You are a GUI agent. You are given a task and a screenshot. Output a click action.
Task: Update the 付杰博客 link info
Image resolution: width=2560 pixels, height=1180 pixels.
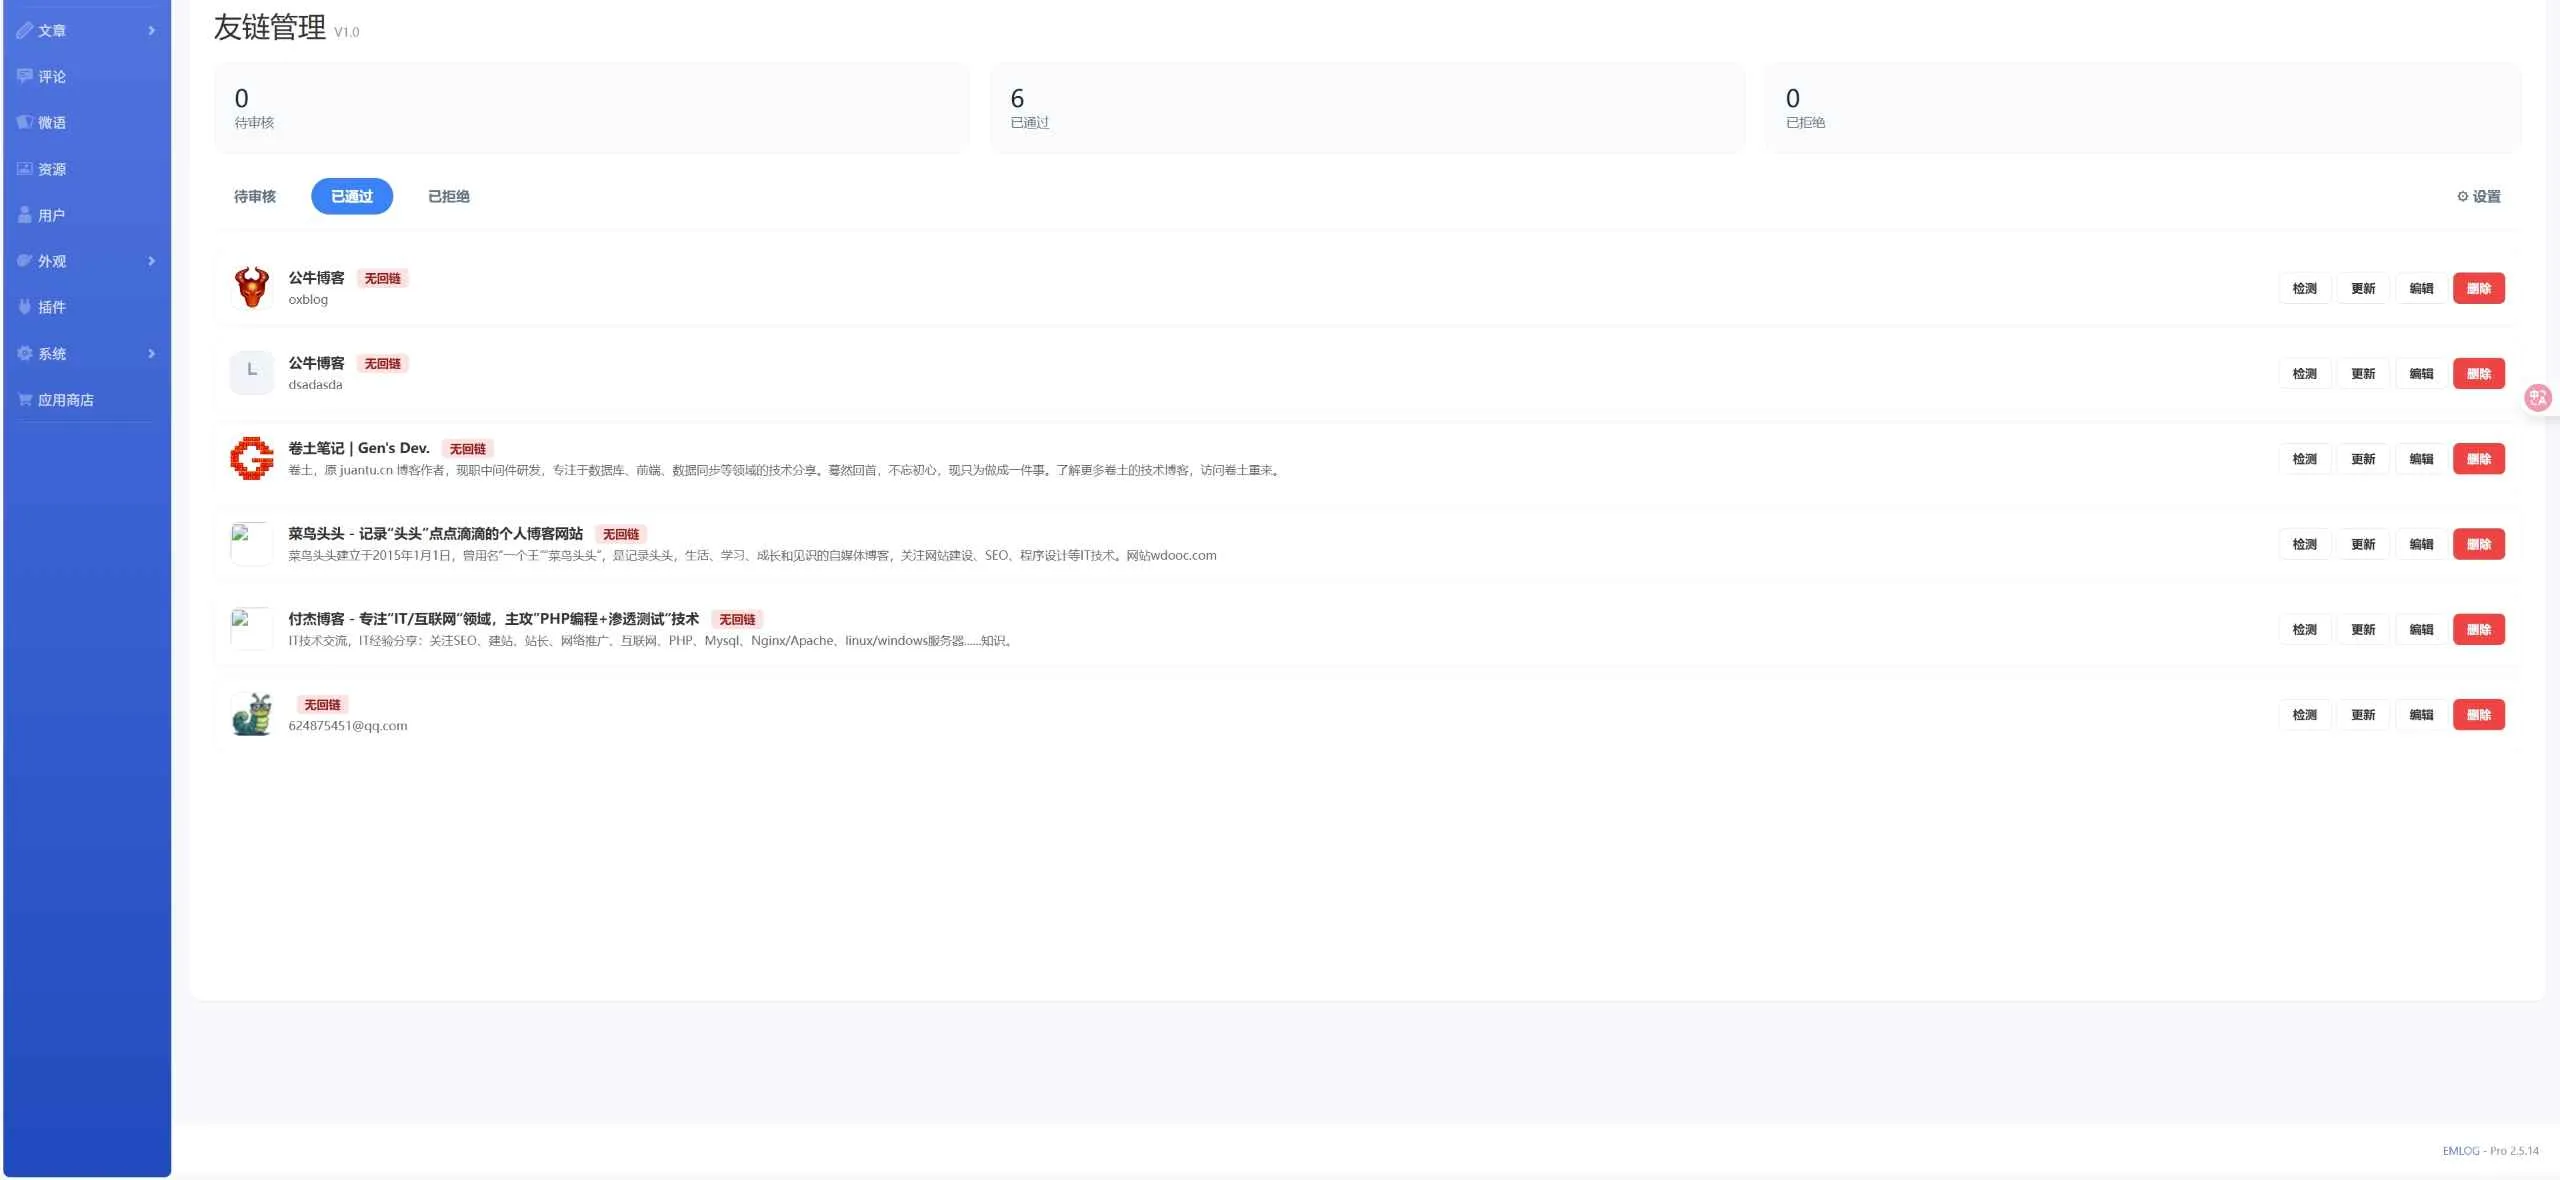(x=2362, y=629)
